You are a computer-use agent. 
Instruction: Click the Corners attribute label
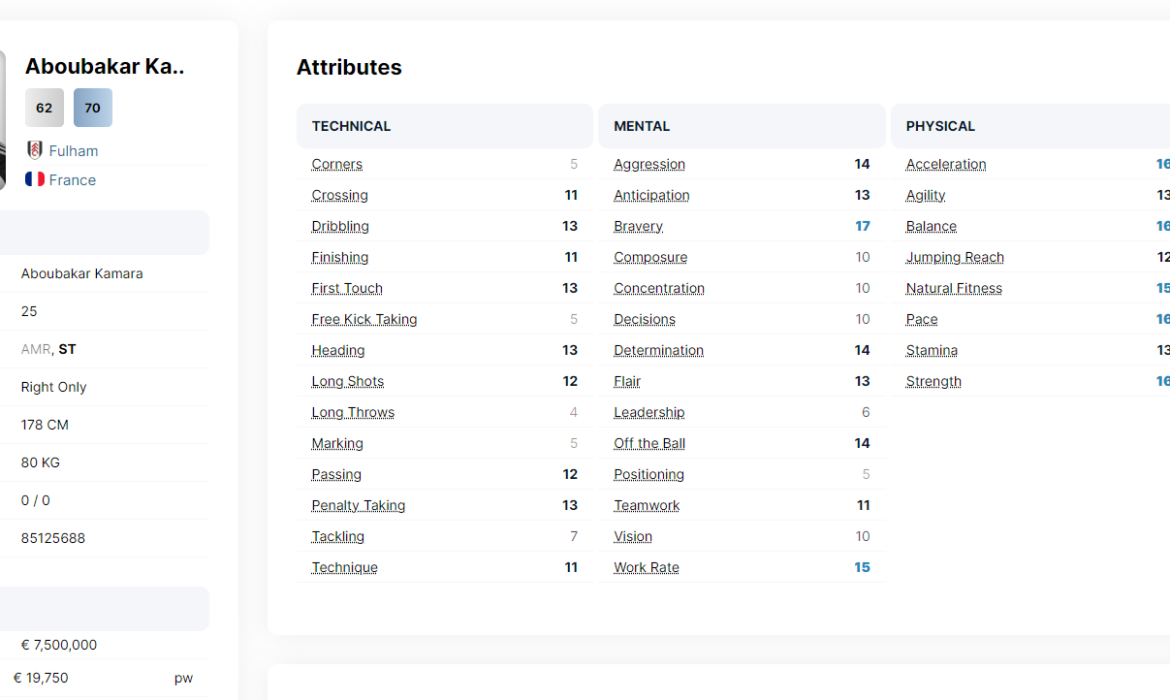(x=337, y=164)
